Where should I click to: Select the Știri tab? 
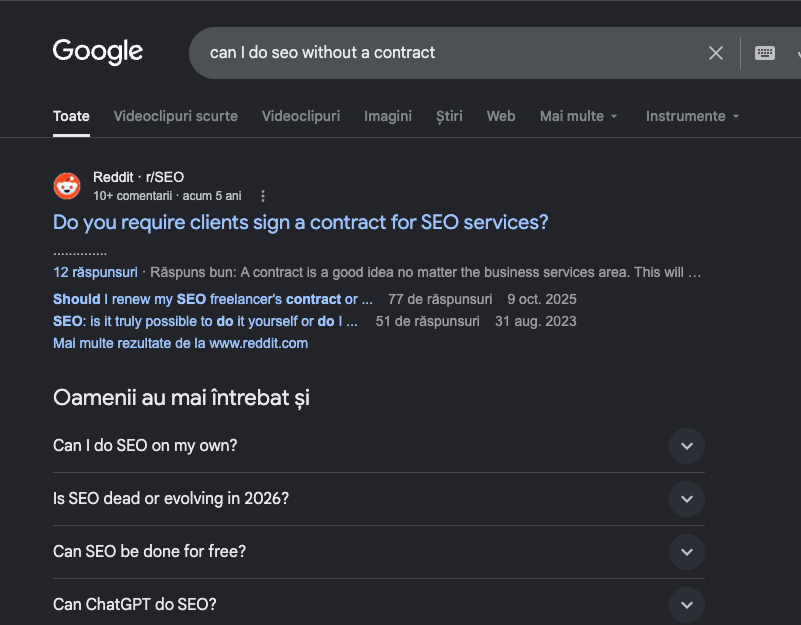coord(449,116)
